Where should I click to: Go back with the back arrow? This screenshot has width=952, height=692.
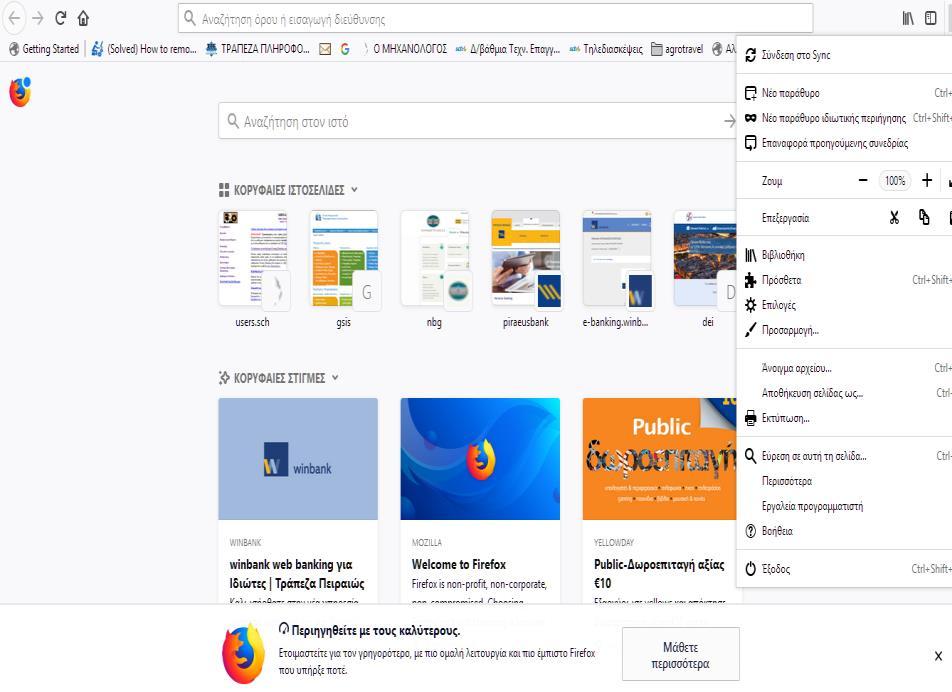pyautogui.click(x=15, y=18)
